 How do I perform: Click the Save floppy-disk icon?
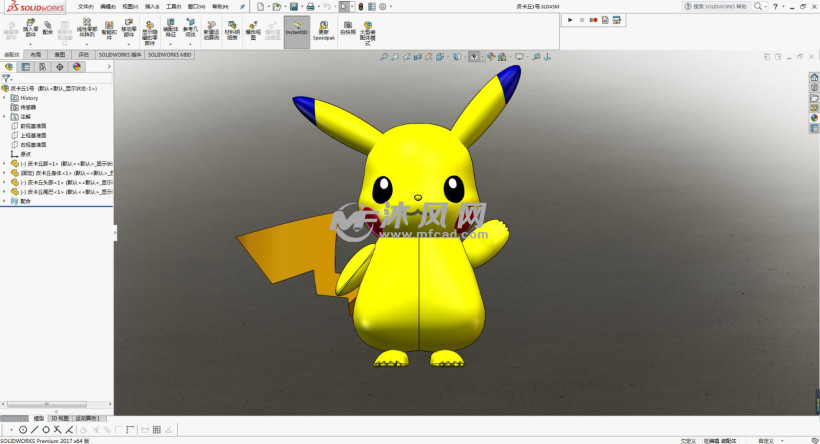pos(293,7)
